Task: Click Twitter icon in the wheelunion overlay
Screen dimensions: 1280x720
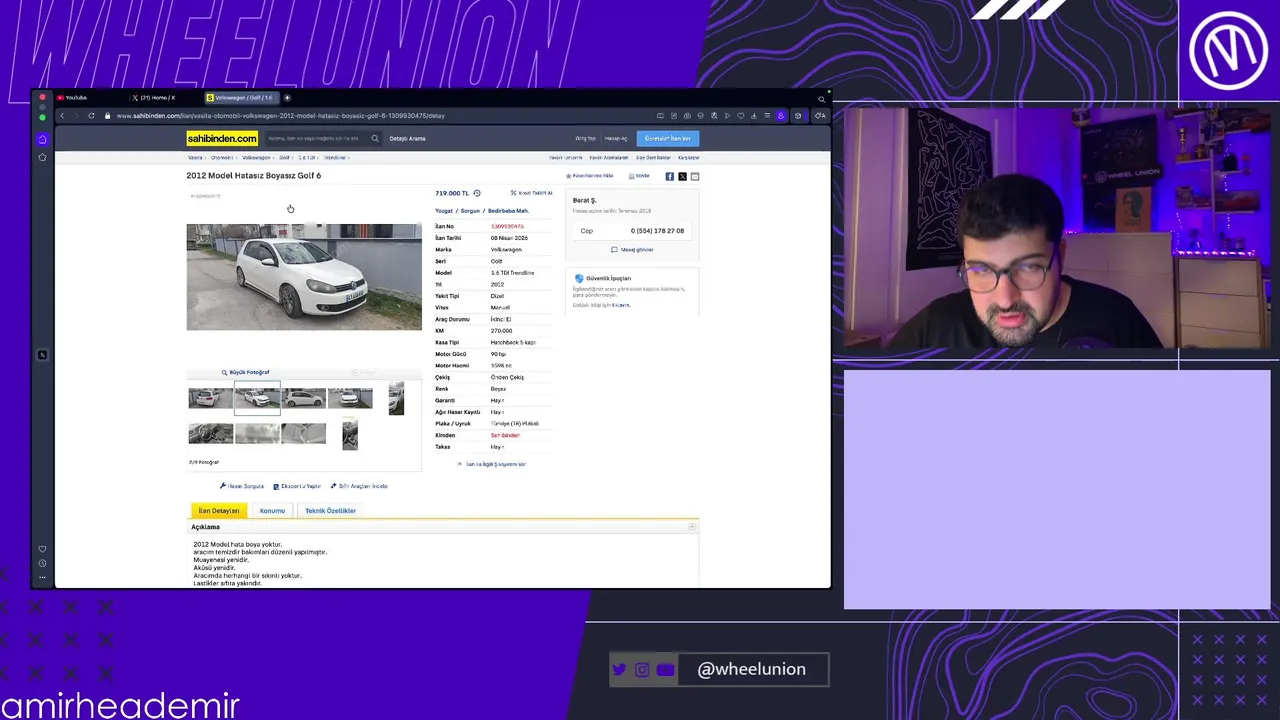Action: click(619, 670)
